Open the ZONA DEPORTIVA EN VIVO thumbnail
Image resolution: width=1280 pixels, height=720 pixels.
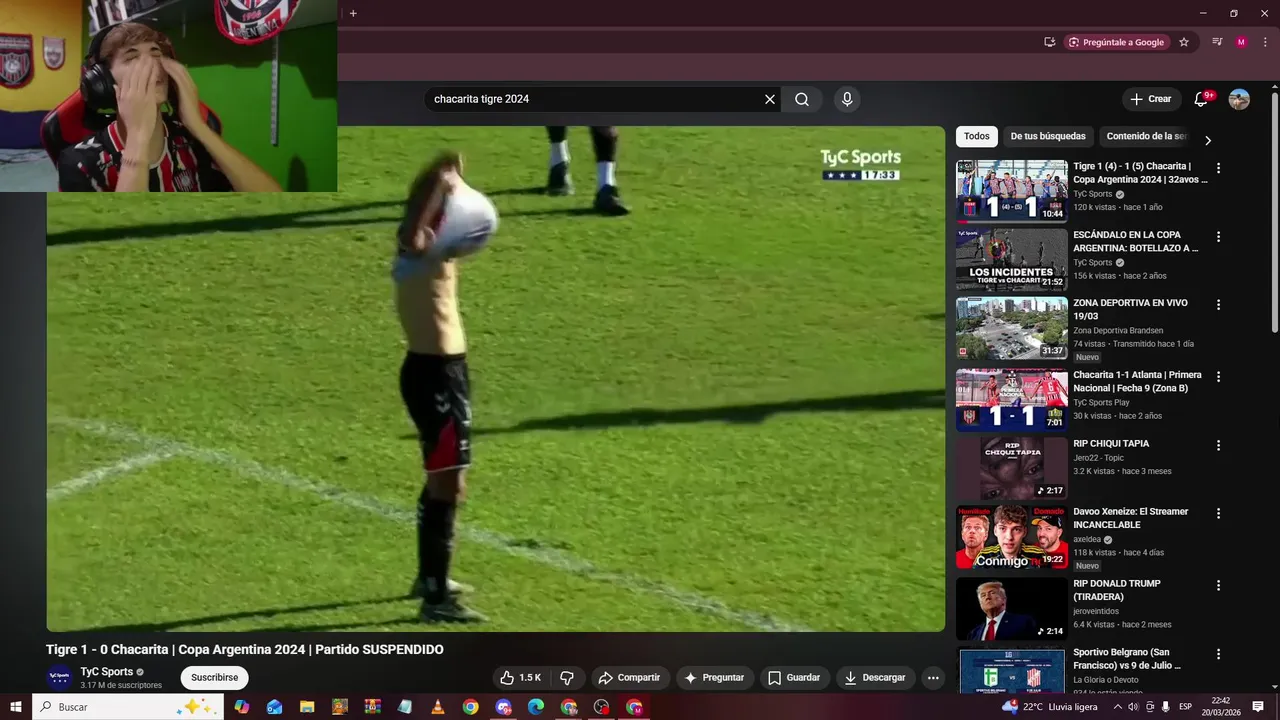click(1011, 328)
